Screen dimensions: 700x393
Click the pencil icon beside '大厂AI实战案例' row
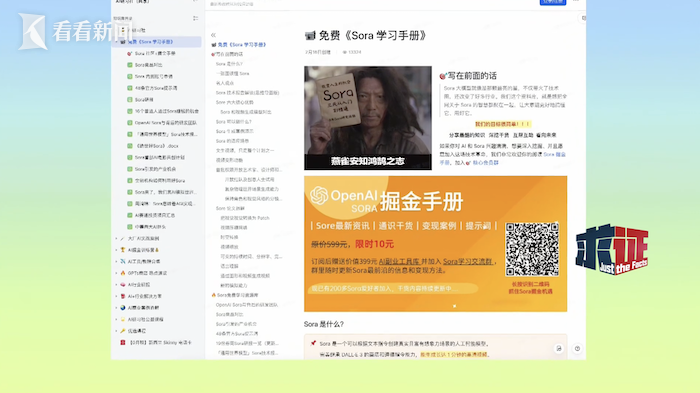(123, 238)
